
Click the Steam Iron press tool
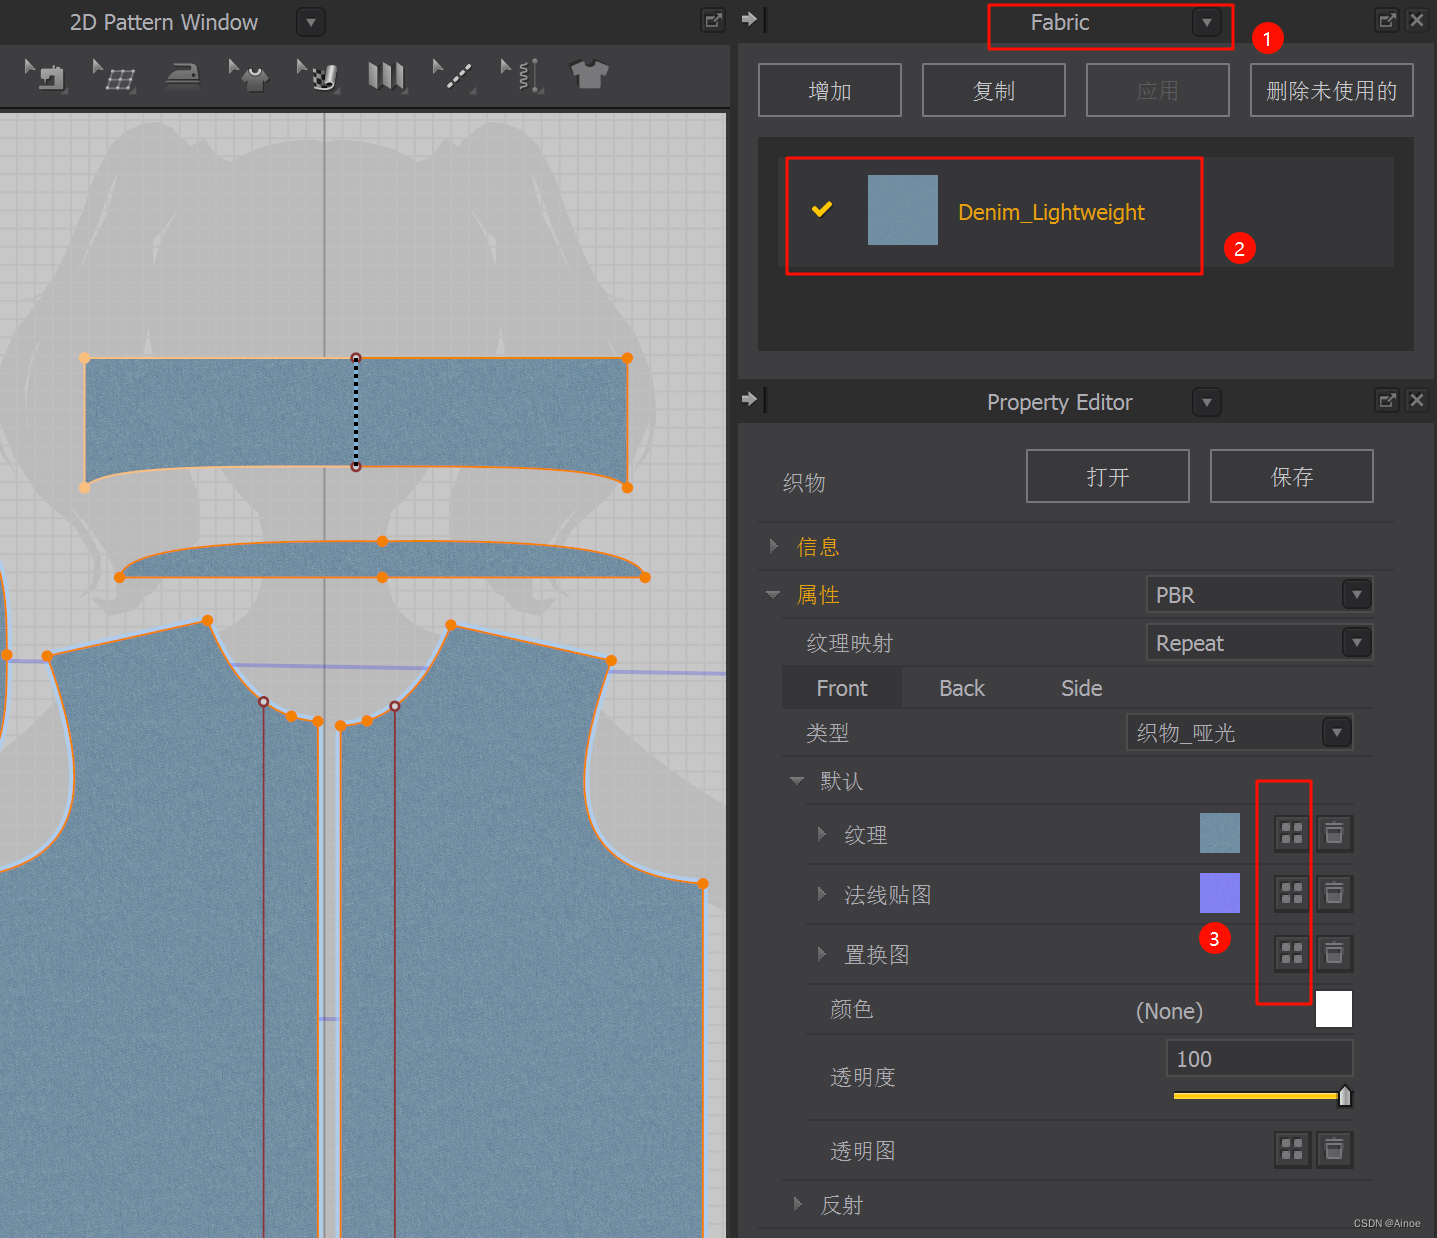(182, 75)
